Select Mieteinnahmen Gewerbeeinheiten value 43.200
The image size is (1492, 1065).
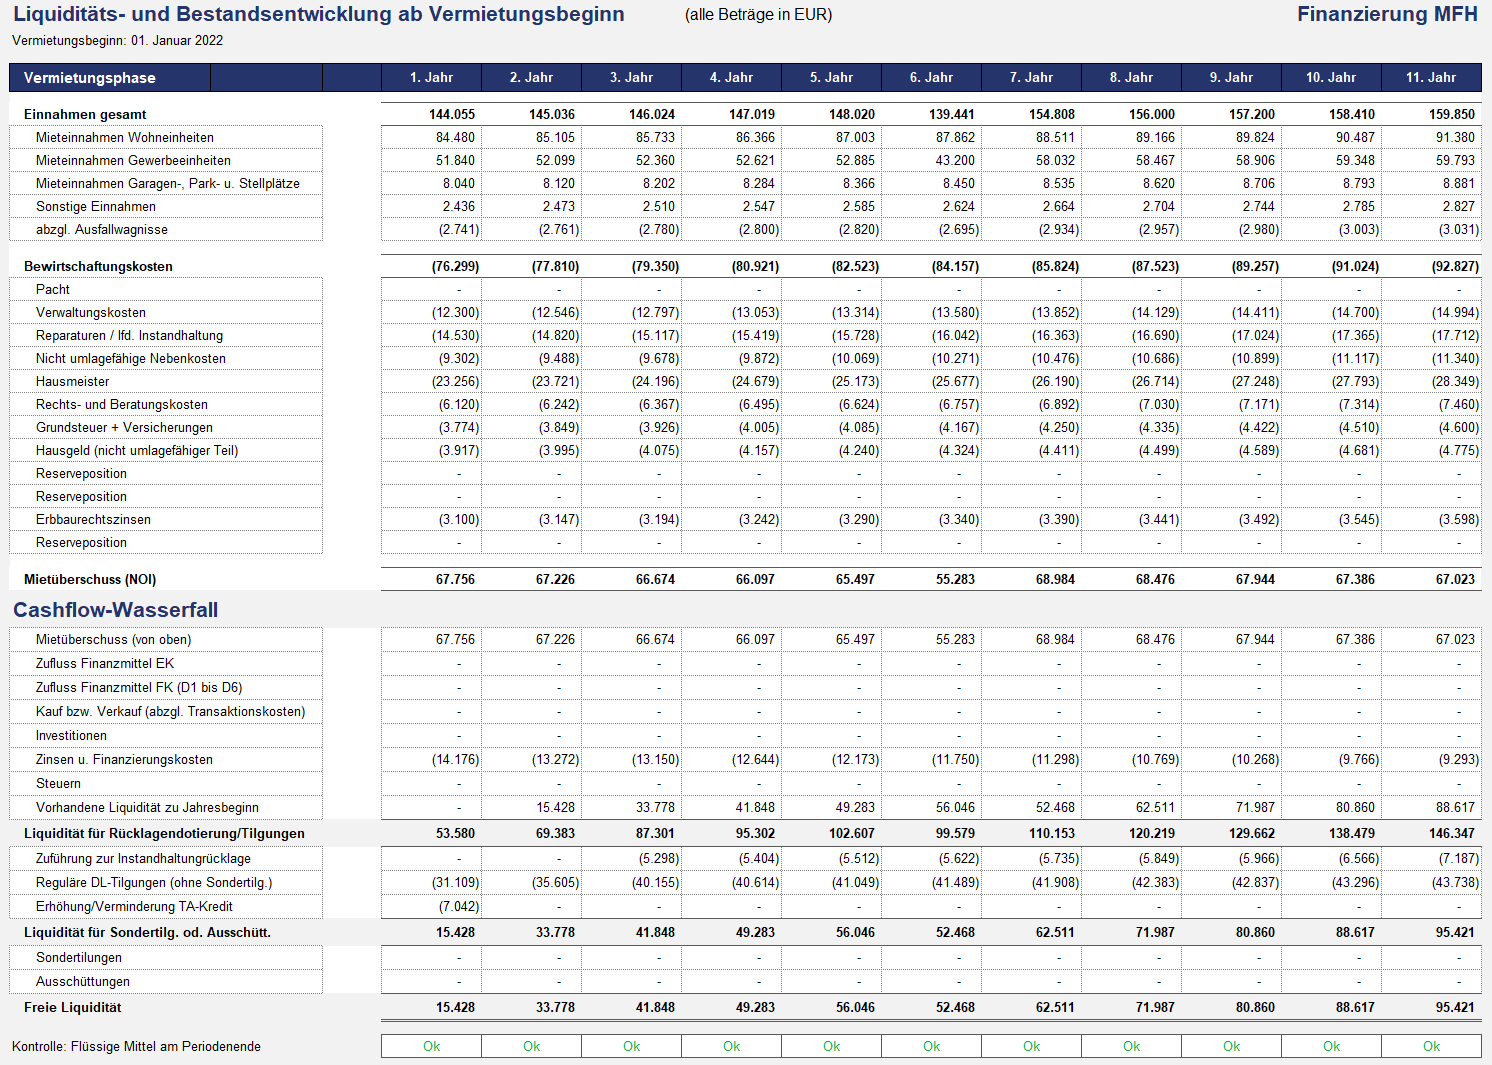[954, 161]
